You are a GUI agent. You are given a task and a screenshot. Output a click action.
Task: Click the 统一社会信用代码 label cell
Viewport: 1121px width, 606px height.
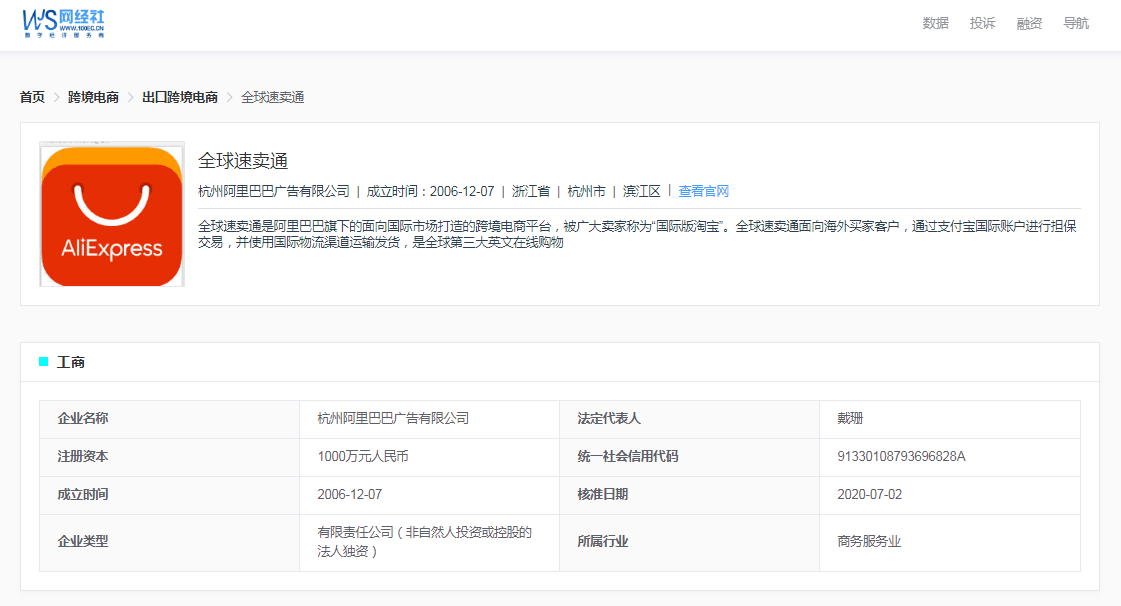689,457
